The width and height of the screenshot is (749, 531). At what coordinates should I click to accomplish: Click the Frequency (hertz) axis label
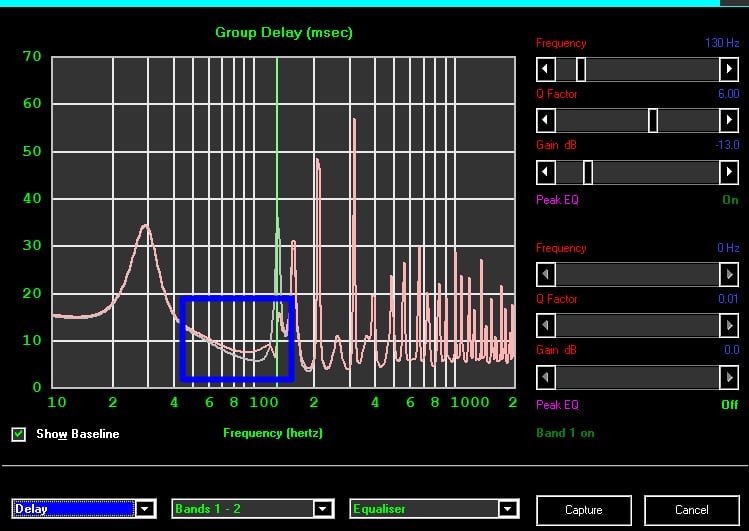pyautogui.click(x=273, y=433)
